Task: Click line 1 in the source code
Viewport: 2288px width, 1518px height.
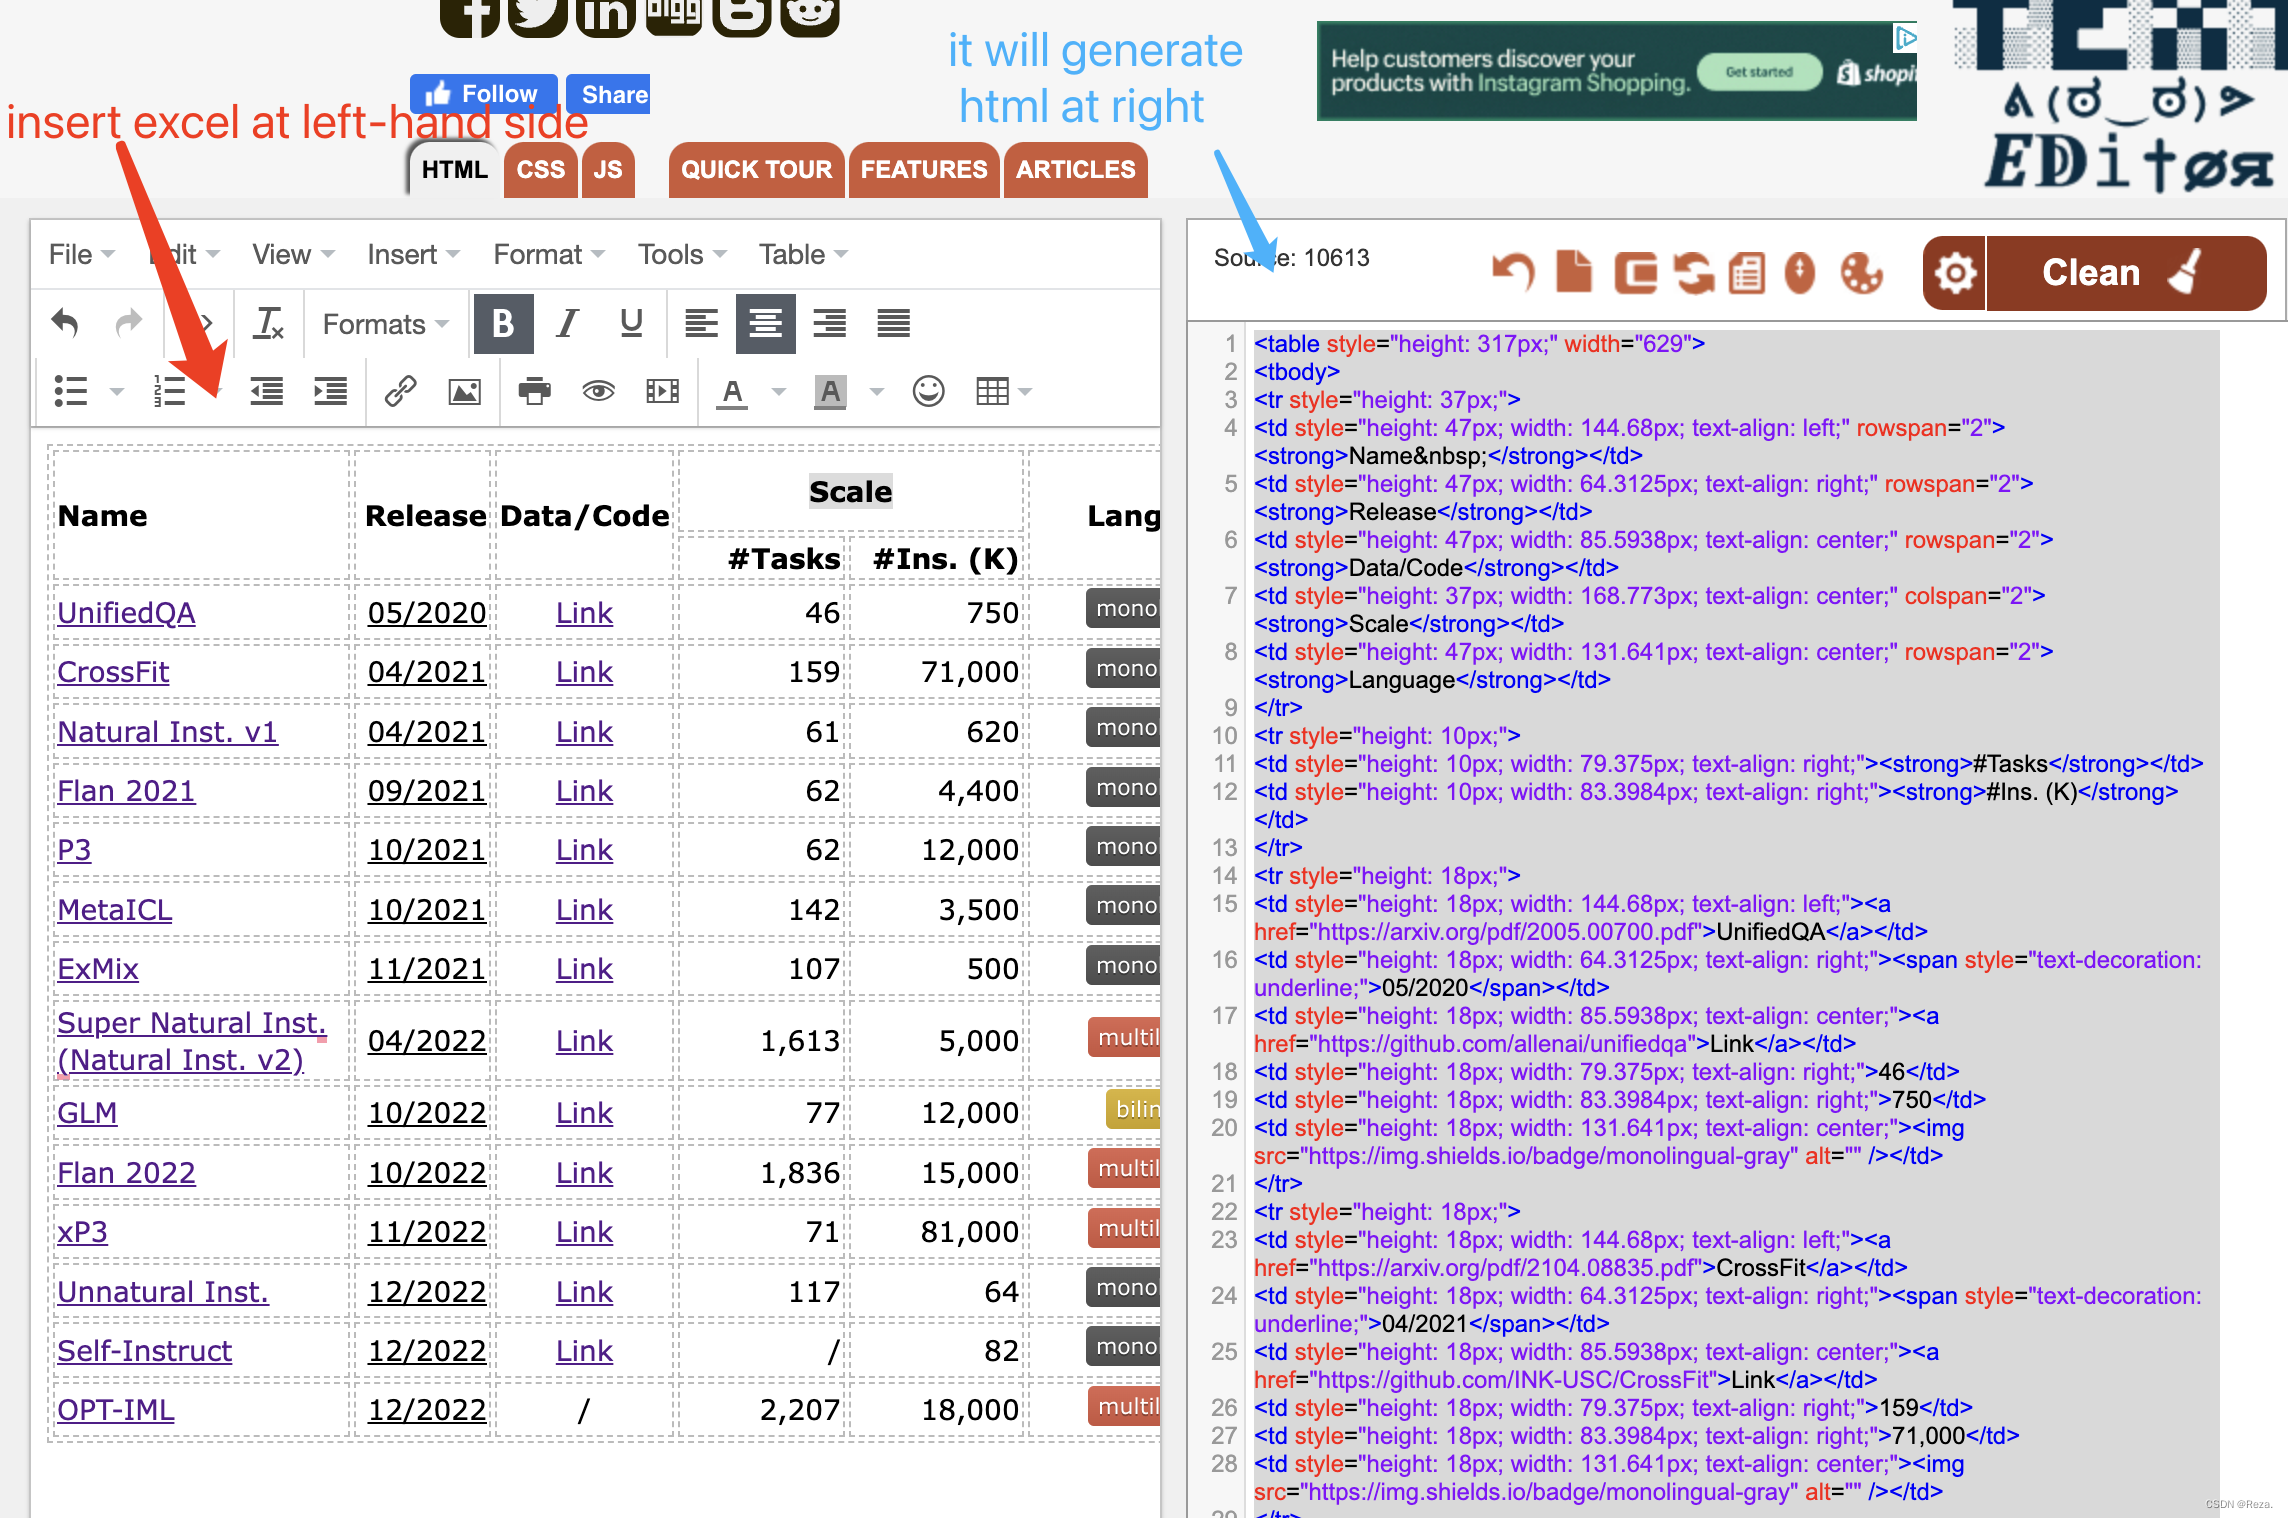Action: [x=1479, y=344]
